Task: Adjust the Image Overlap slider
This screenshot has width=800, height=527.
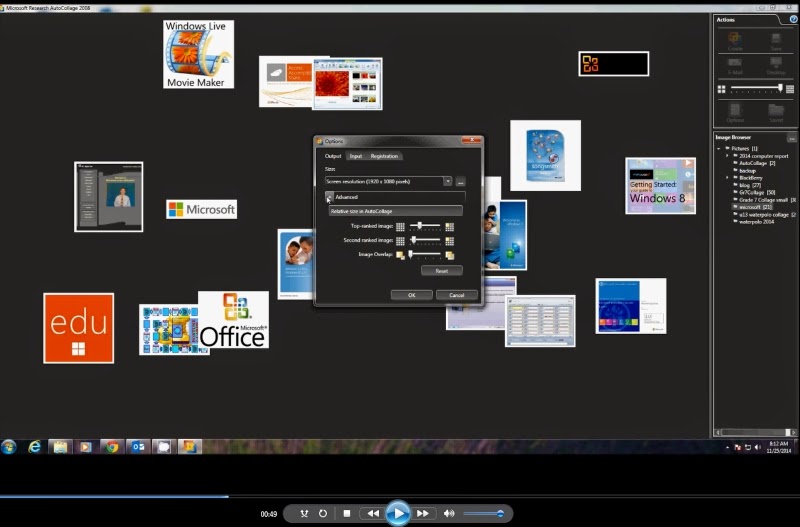Action: (424, 255)
